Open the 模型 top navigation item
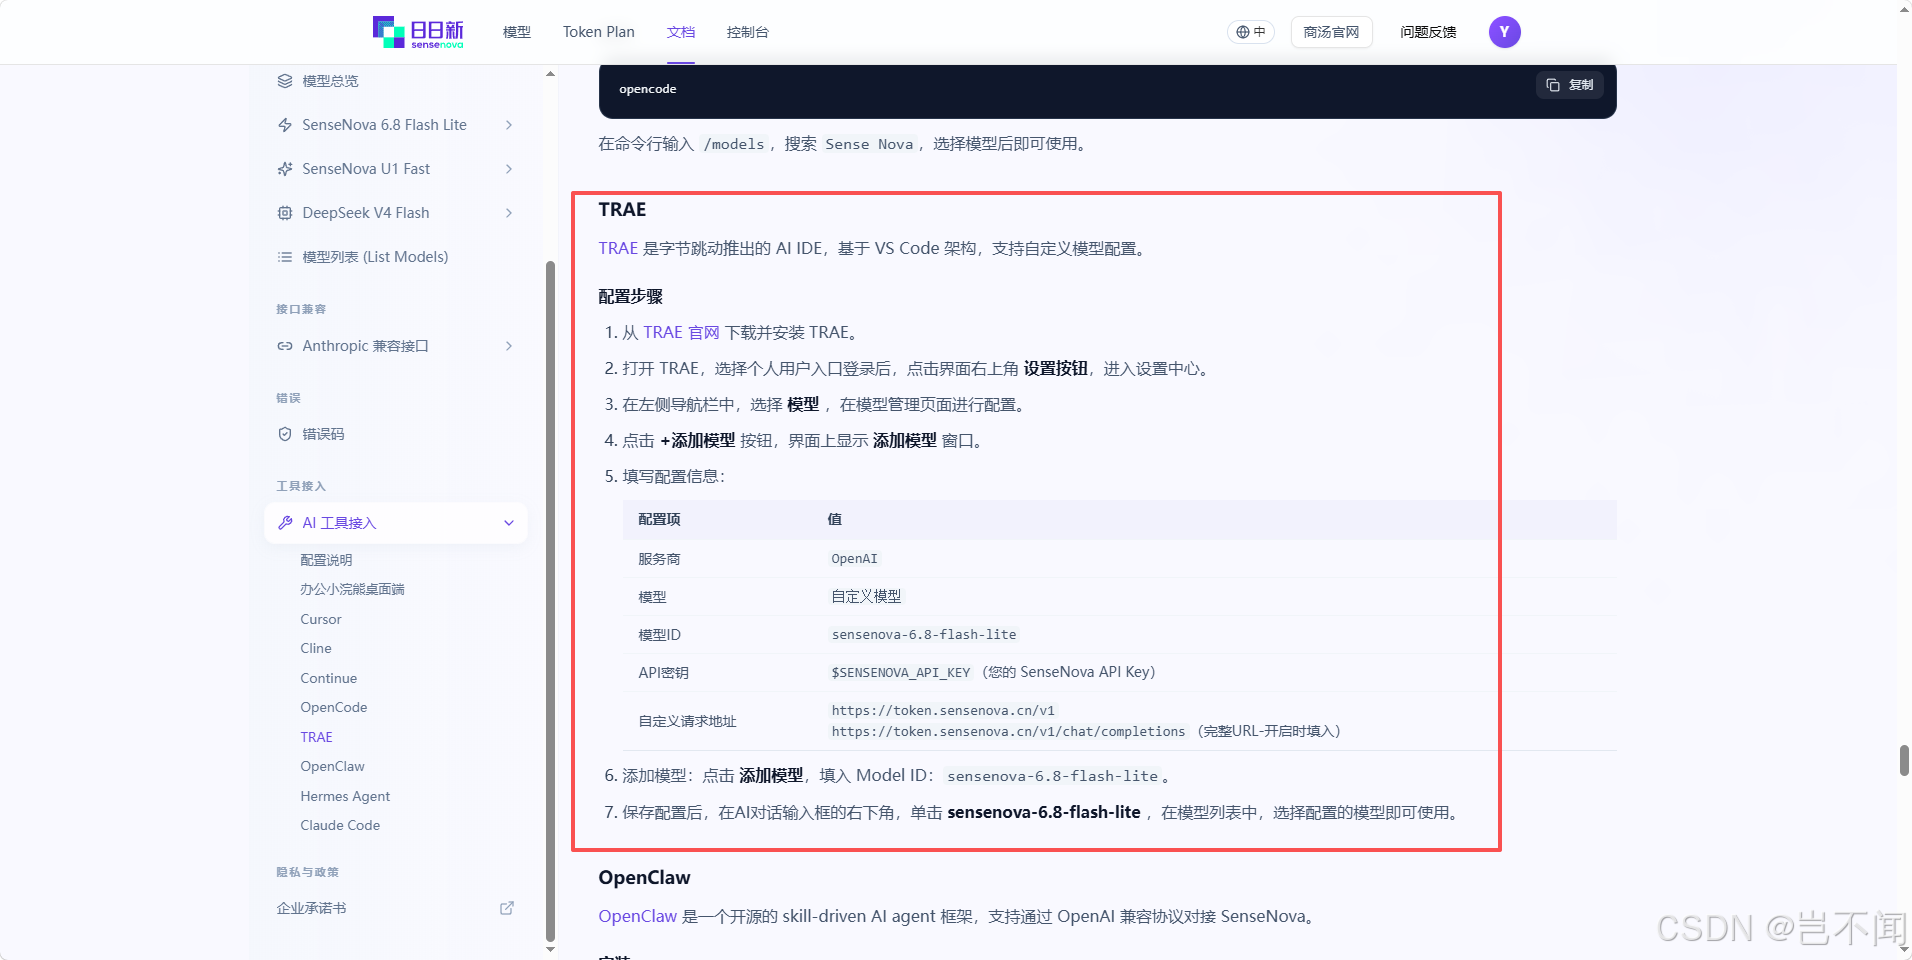The width and height of the screenshot is (1912, 960). (517, 32)
